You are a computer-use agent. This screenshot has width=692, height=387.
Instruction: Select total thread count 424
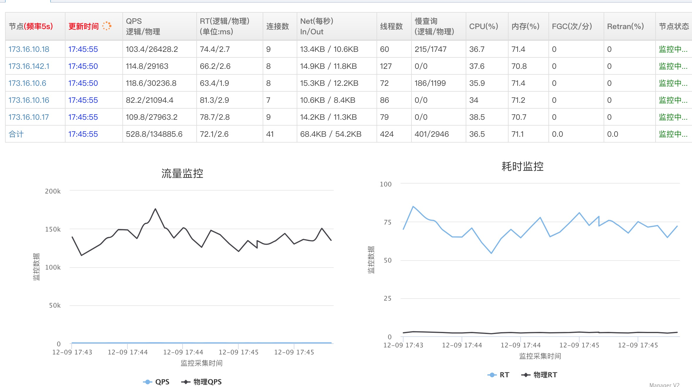click(x=387, y=134)
